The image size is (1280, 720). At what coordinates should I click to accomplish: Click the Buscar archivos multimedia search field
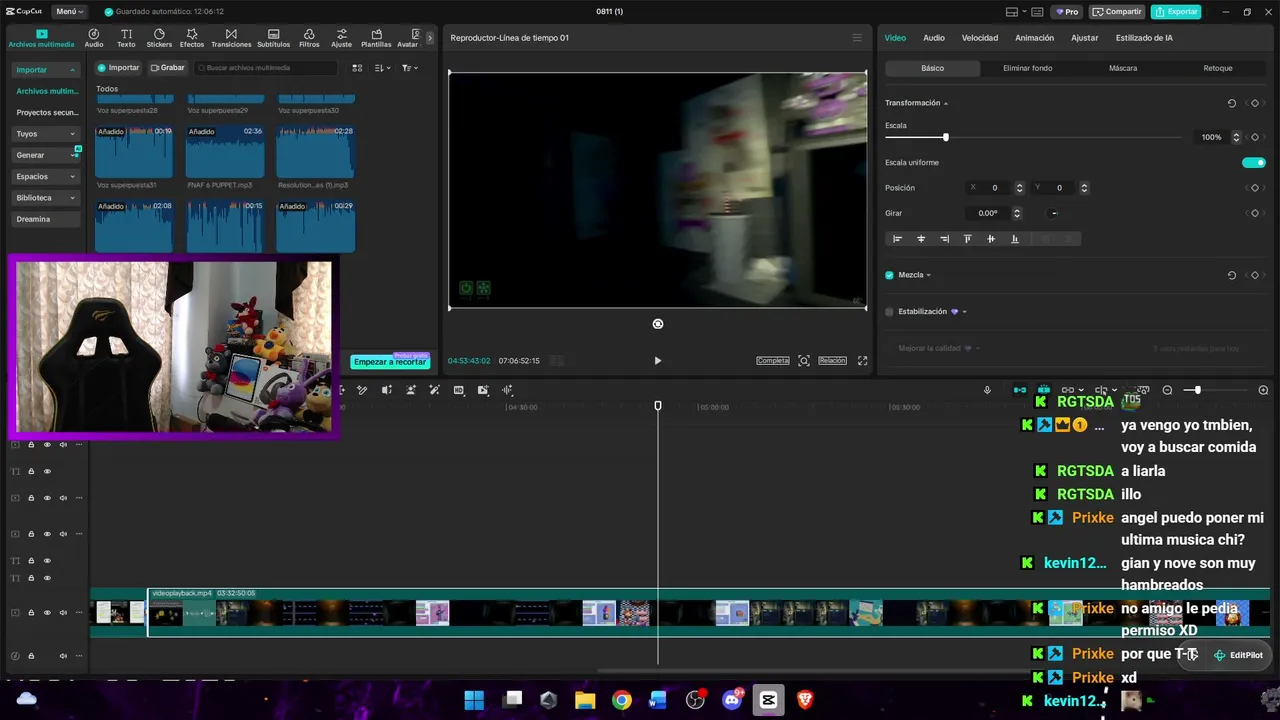click(x=266, y=68)
